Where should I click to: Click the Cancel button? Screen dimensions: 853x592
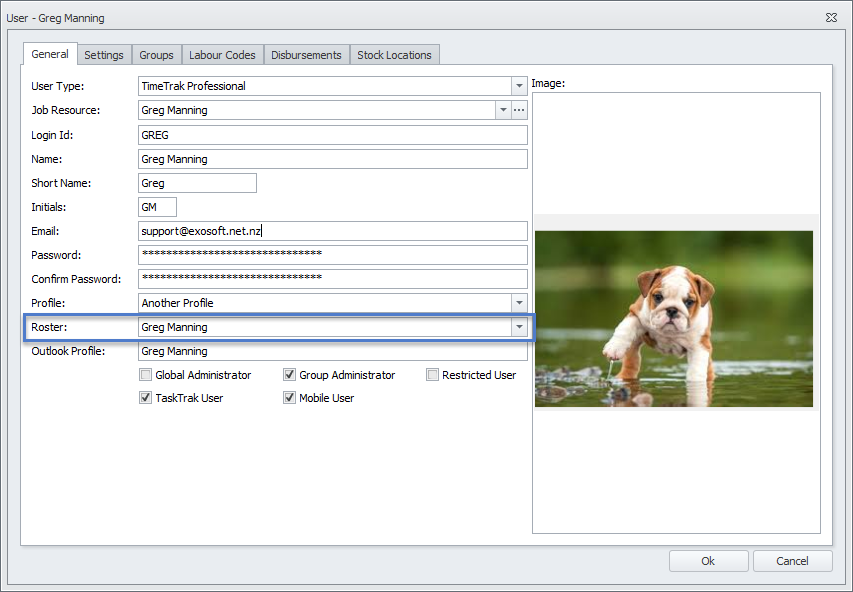[x=793, y=561]
